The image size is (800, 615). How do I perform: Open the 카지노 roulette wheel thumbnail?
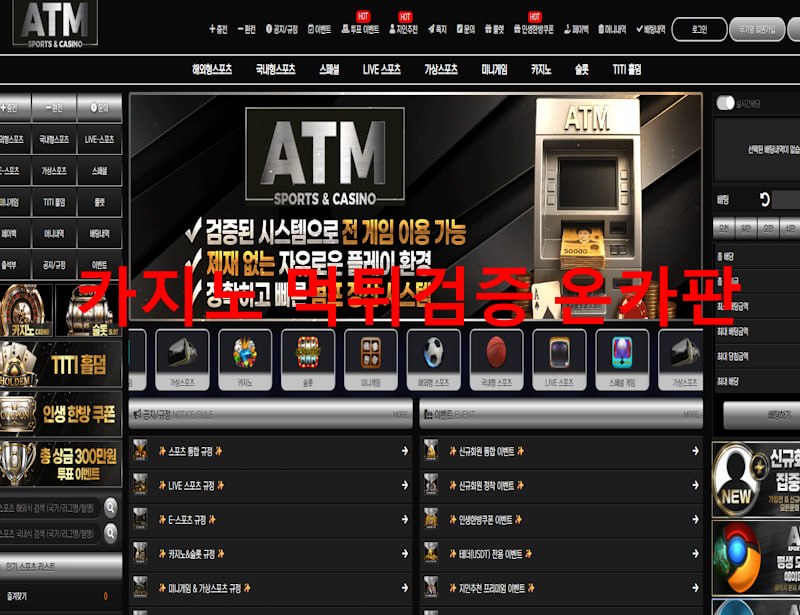tap(26, 310)
